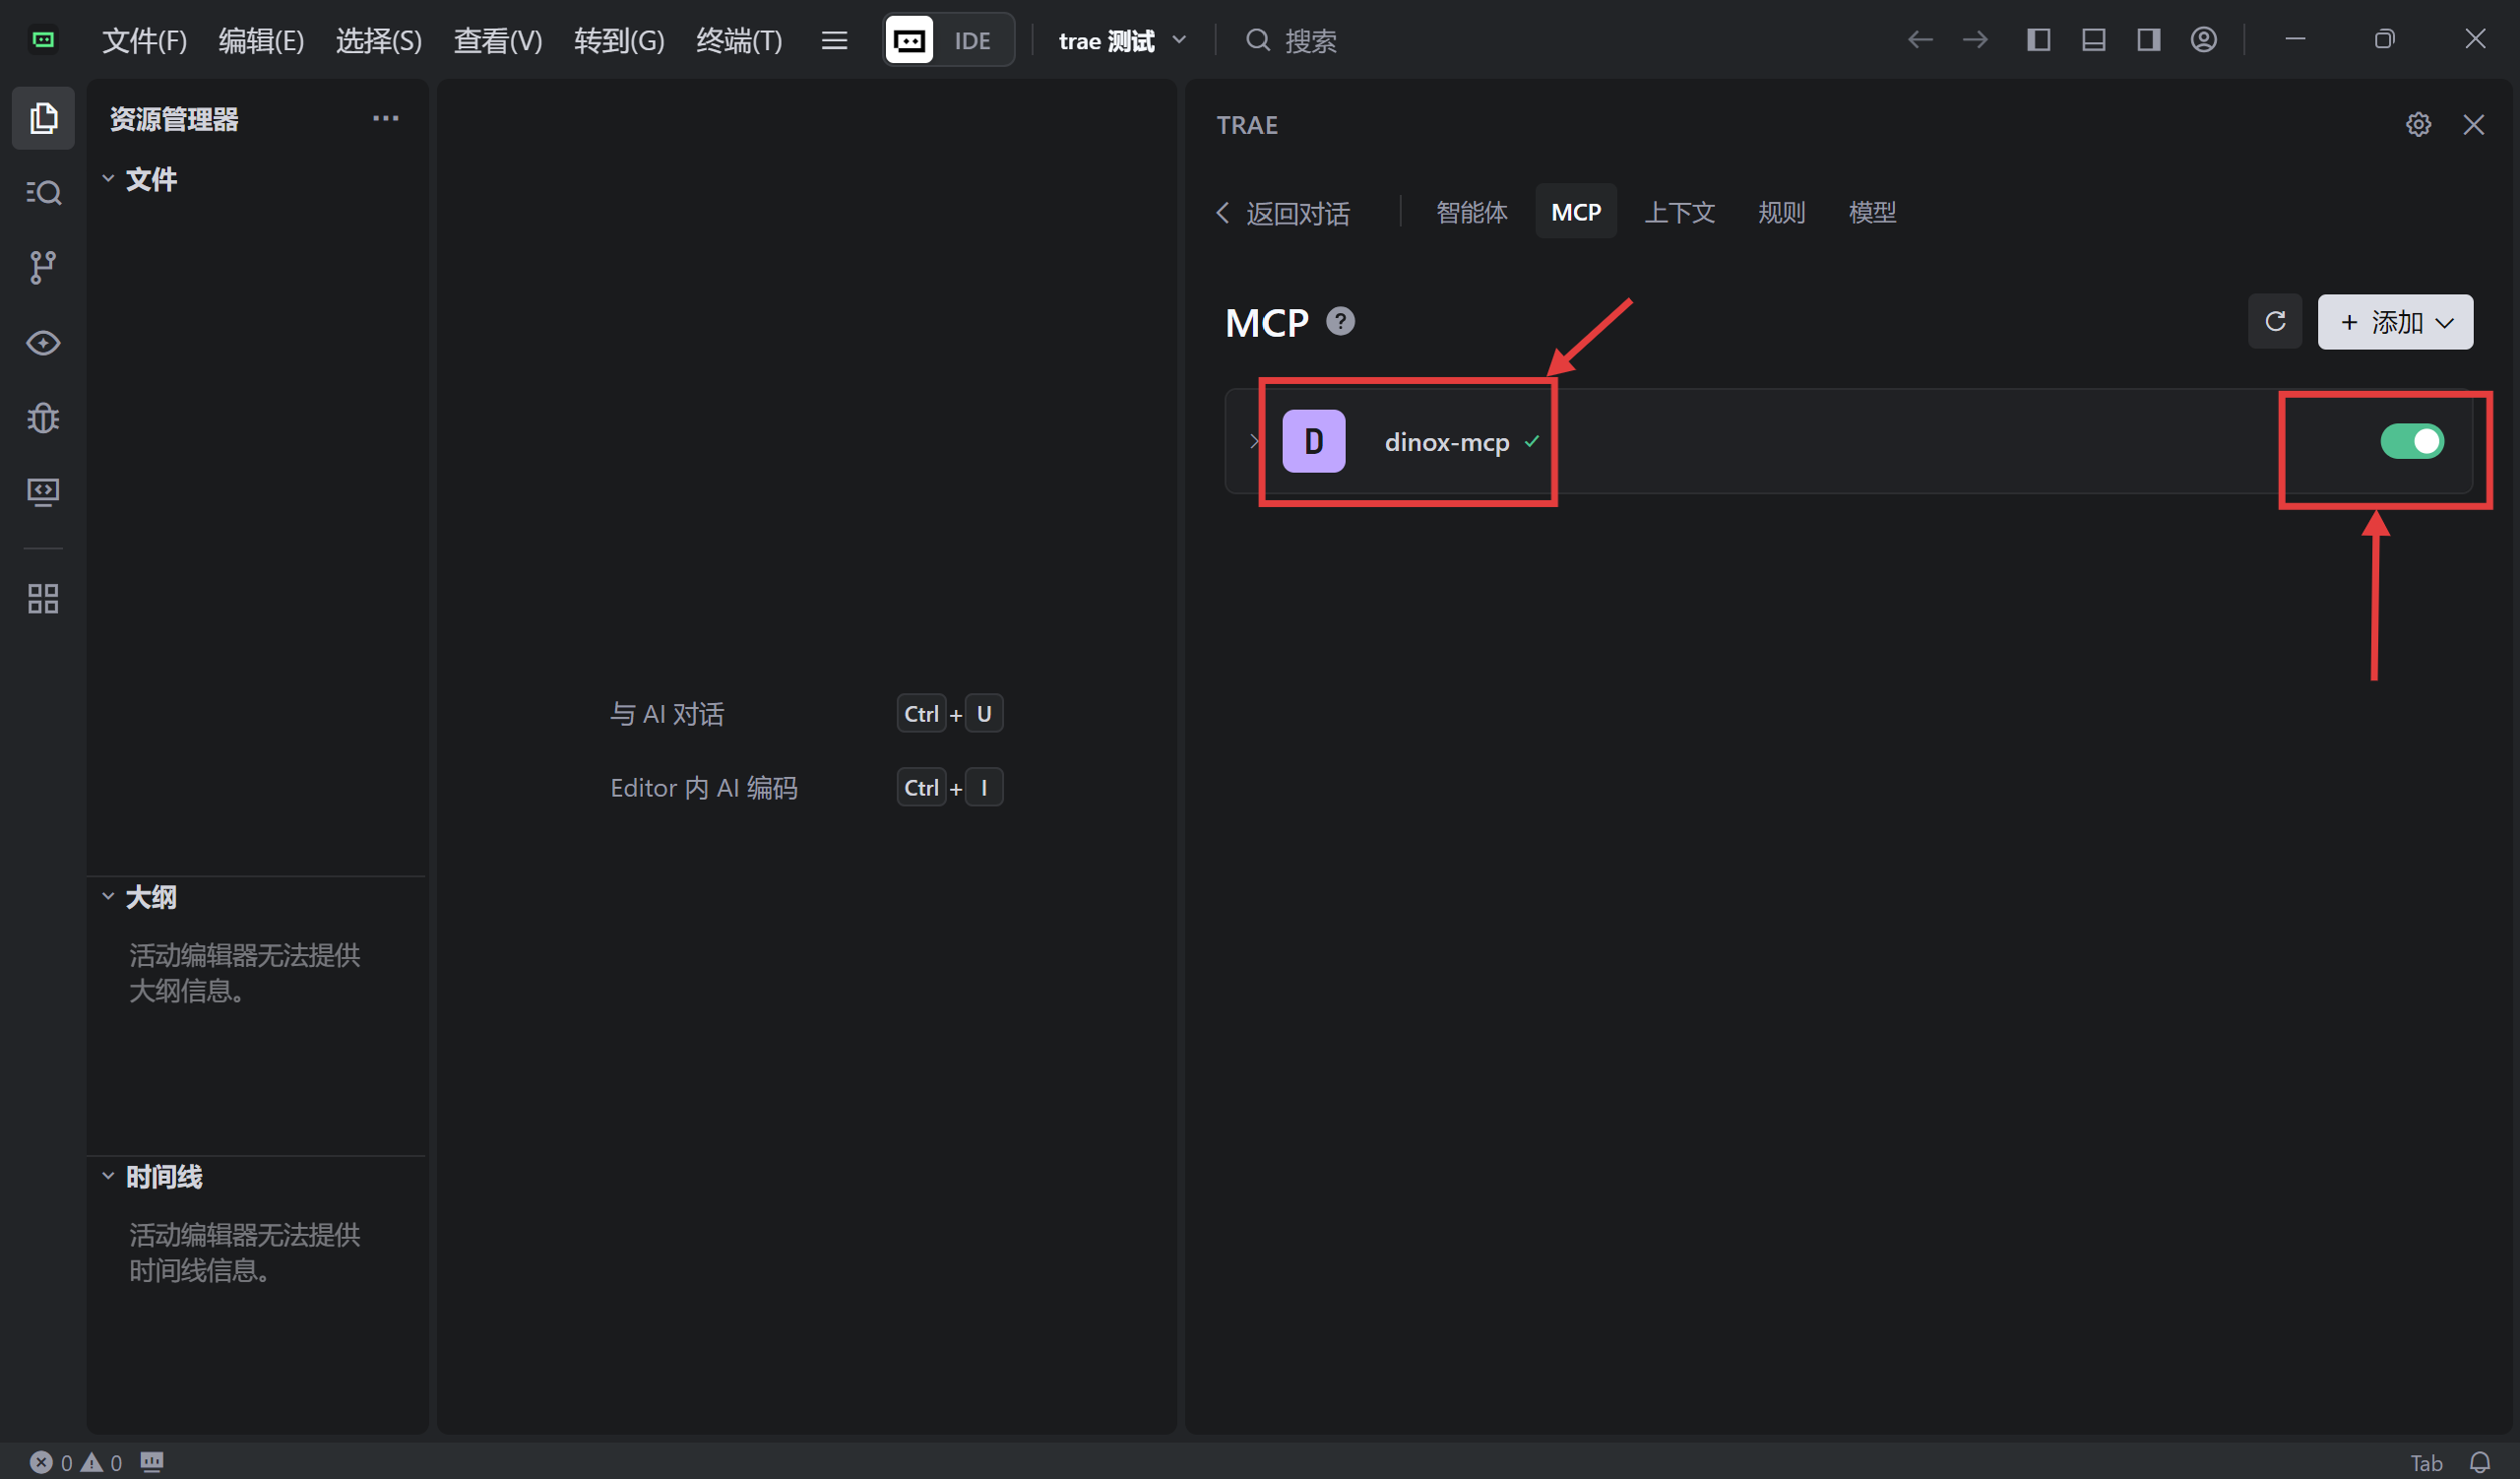Click the dinox-mcp server name

click(1447, 442)
